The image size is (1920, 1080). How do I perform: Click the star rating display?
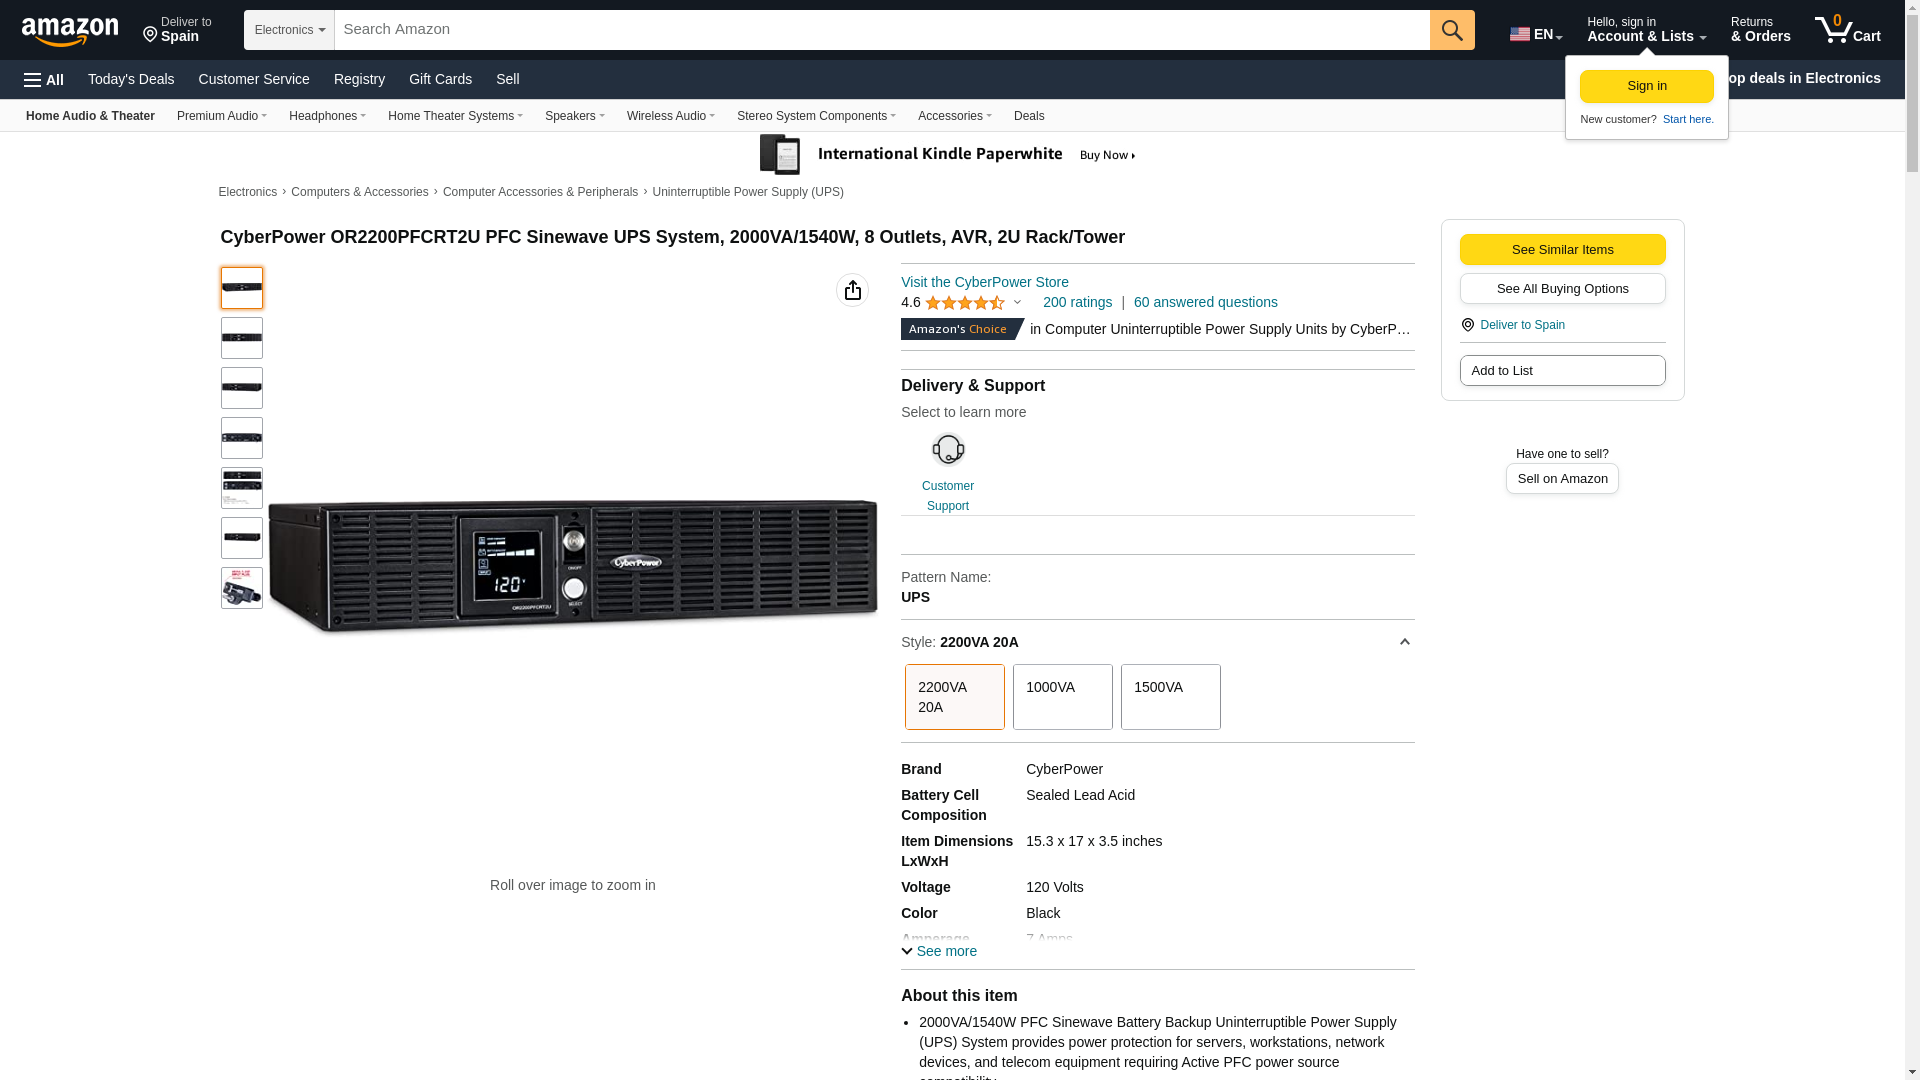965,303
